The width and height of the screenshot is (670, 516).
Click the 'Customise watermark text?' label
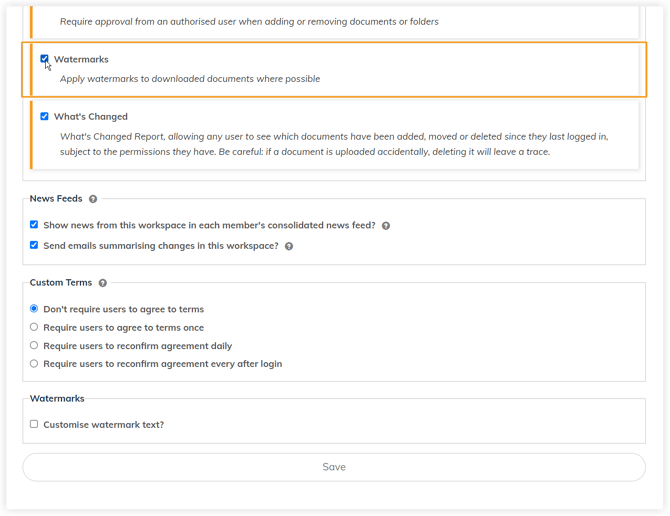click(x=103, y=425)
